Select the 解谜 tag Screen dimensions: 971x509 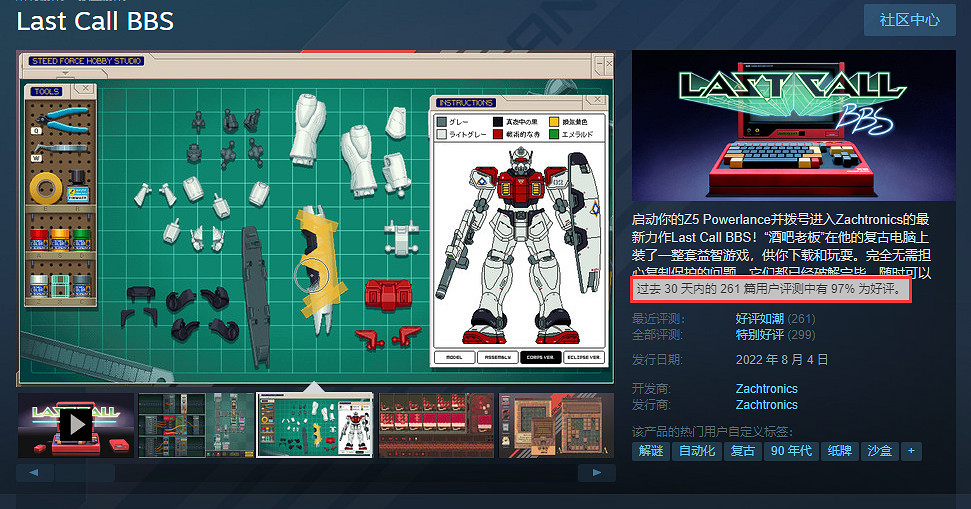click(x=651, y=451)
